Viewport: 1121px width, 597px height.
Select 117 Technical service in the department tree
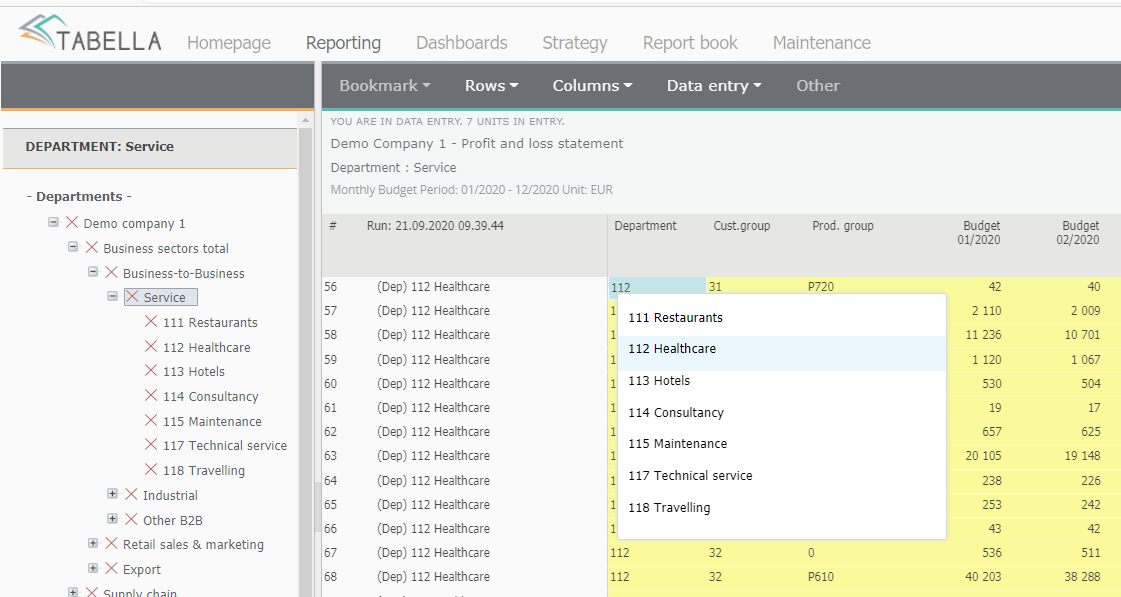pyautogui.click(x=224, y=445)
